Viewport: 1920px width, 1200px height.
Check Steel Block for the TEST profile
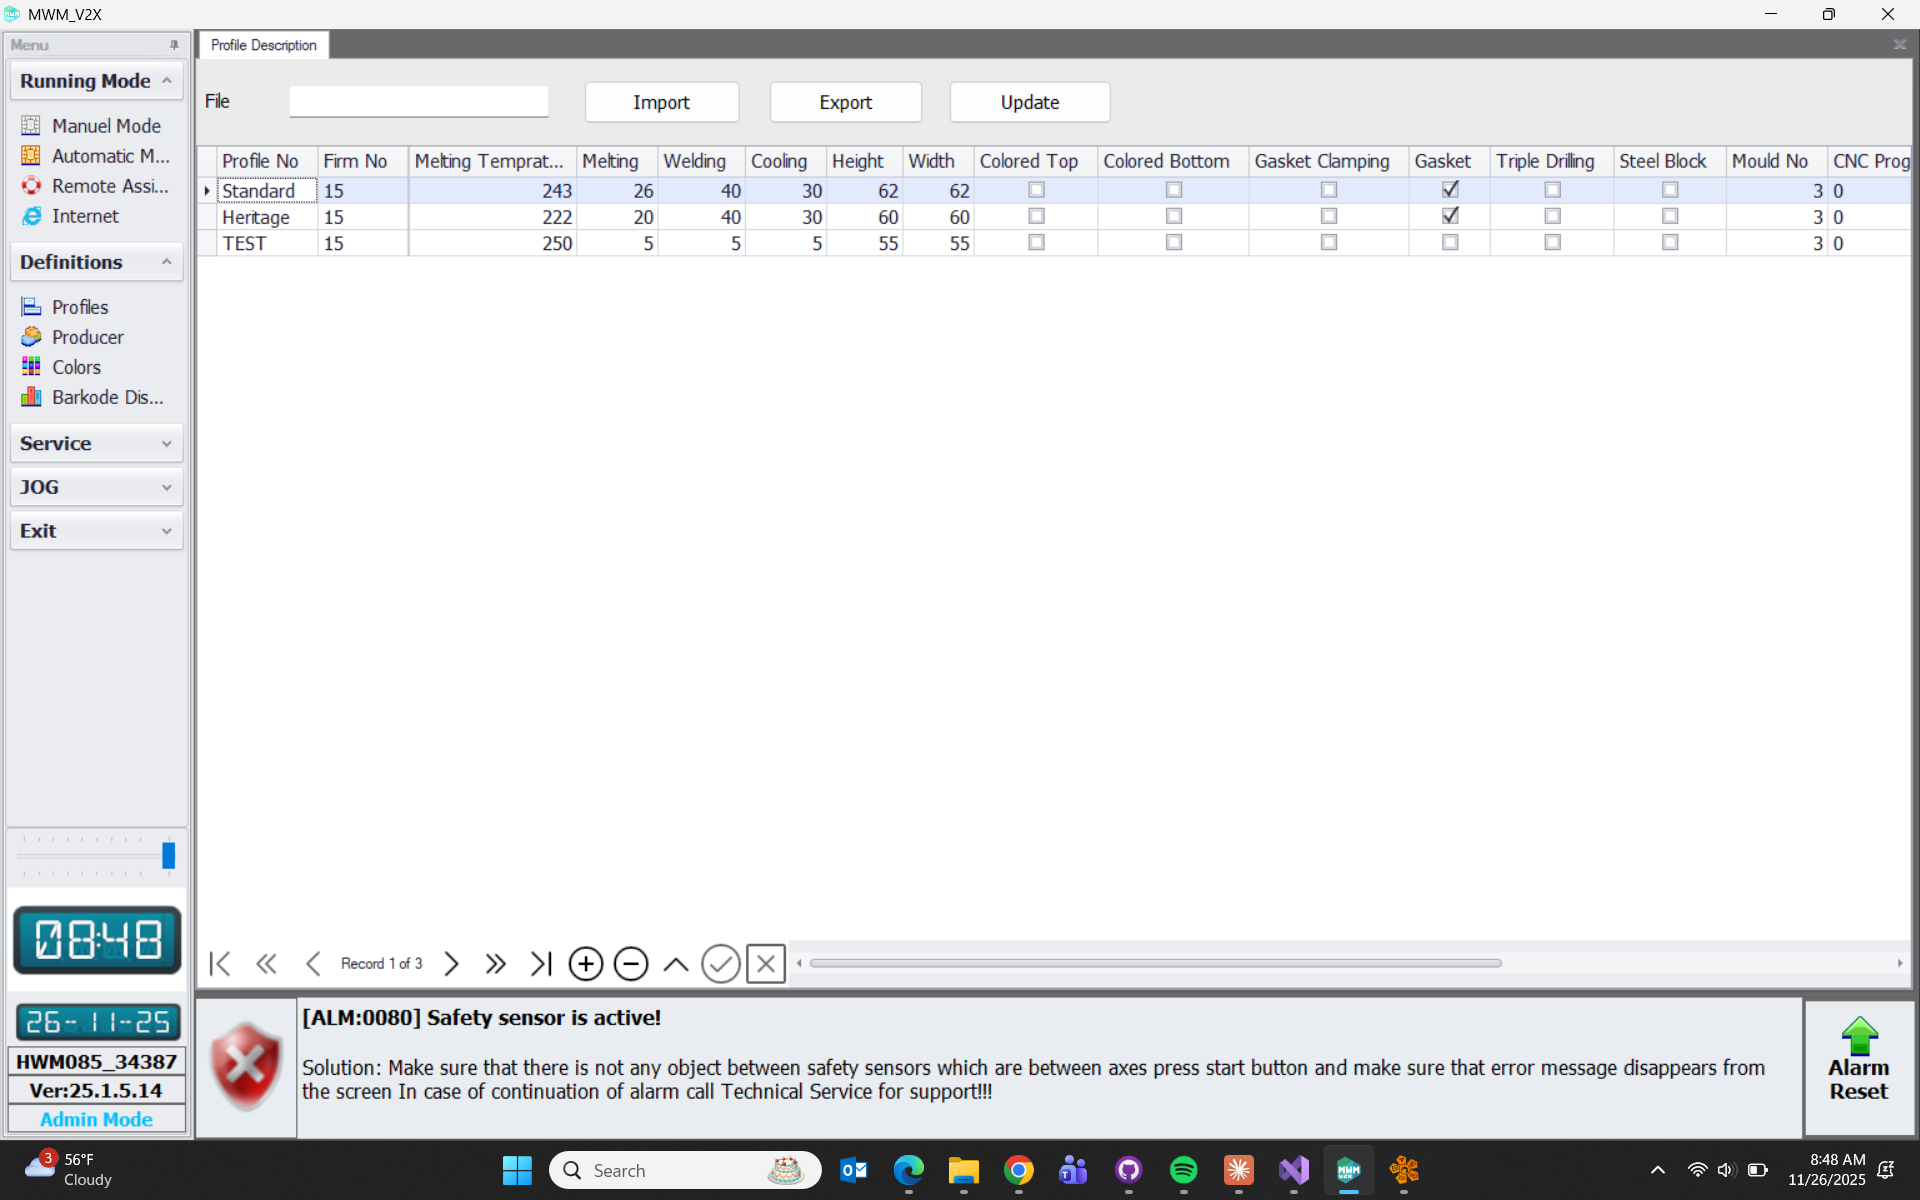[x=1669, y=243]
